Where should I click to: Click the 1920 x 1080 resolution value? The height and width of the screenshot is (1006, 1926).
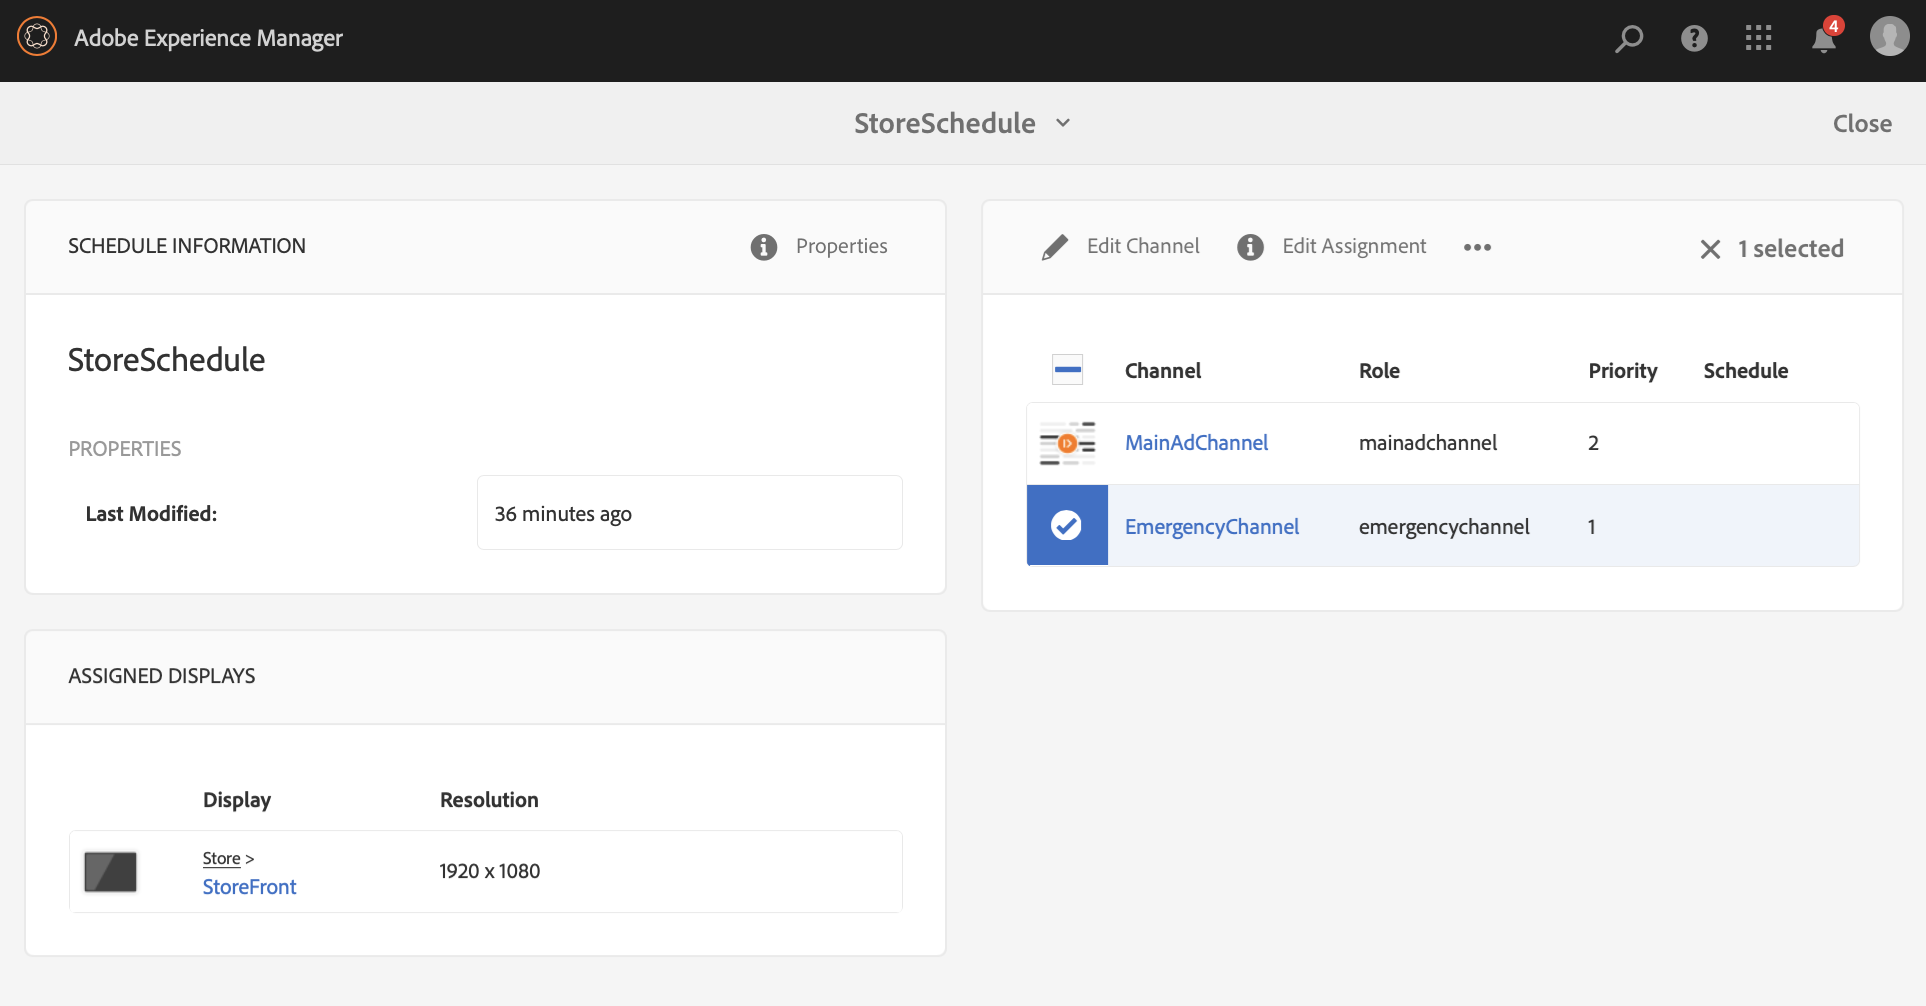(489, 871)
